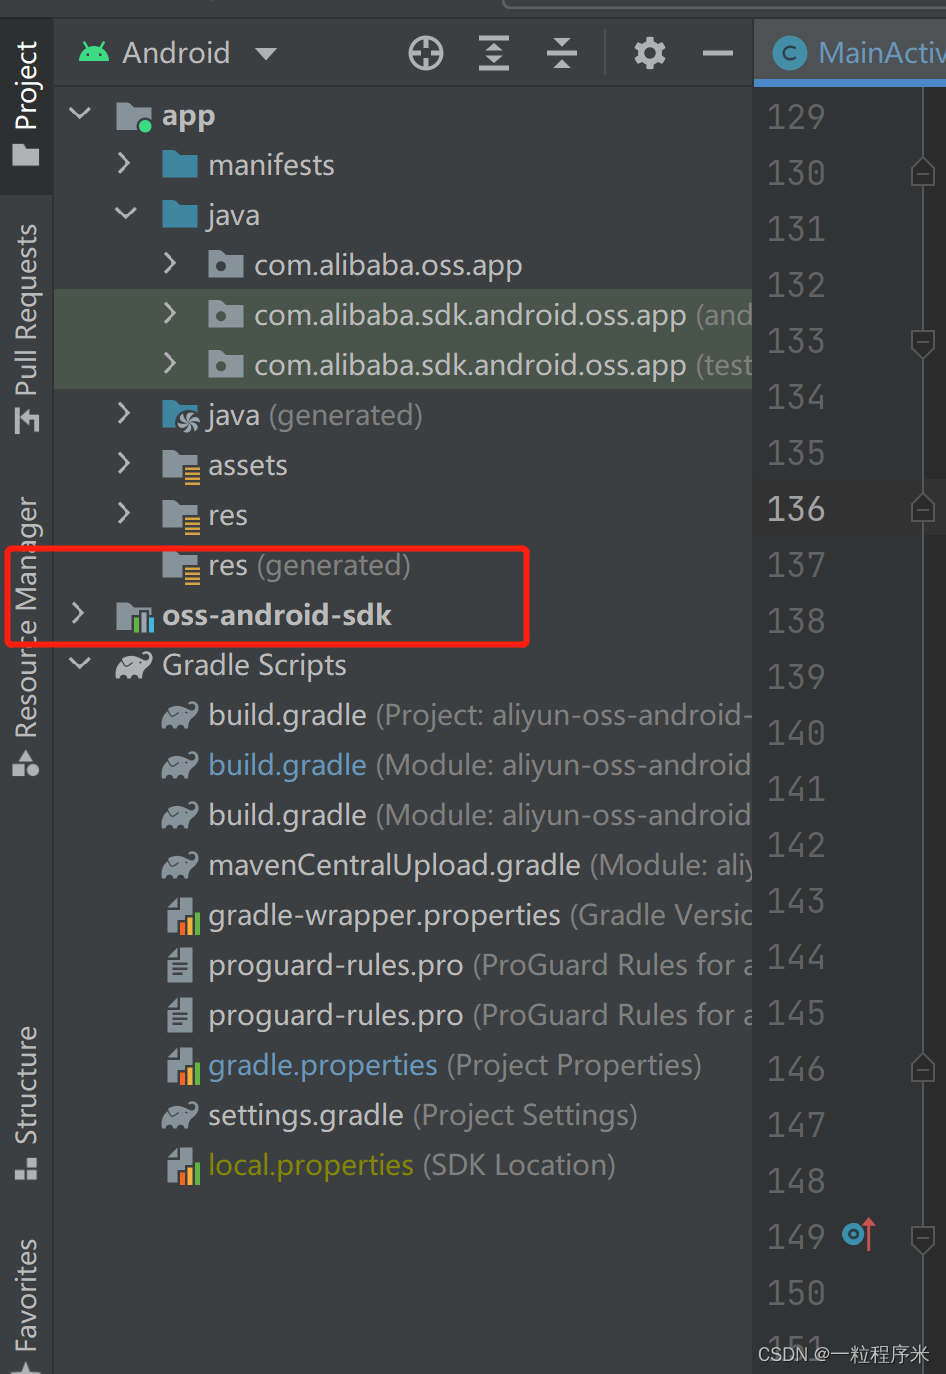Expand the com.alibaba.oss.app package

(x=170, y=263)
